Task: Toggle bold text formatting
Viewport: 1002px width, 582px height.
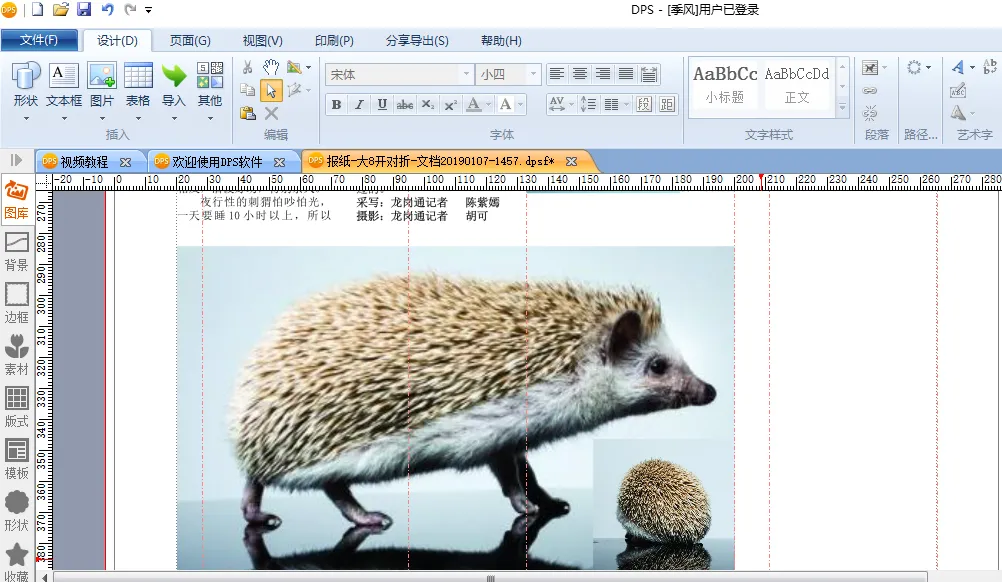Action: click(x=336, y=105)
